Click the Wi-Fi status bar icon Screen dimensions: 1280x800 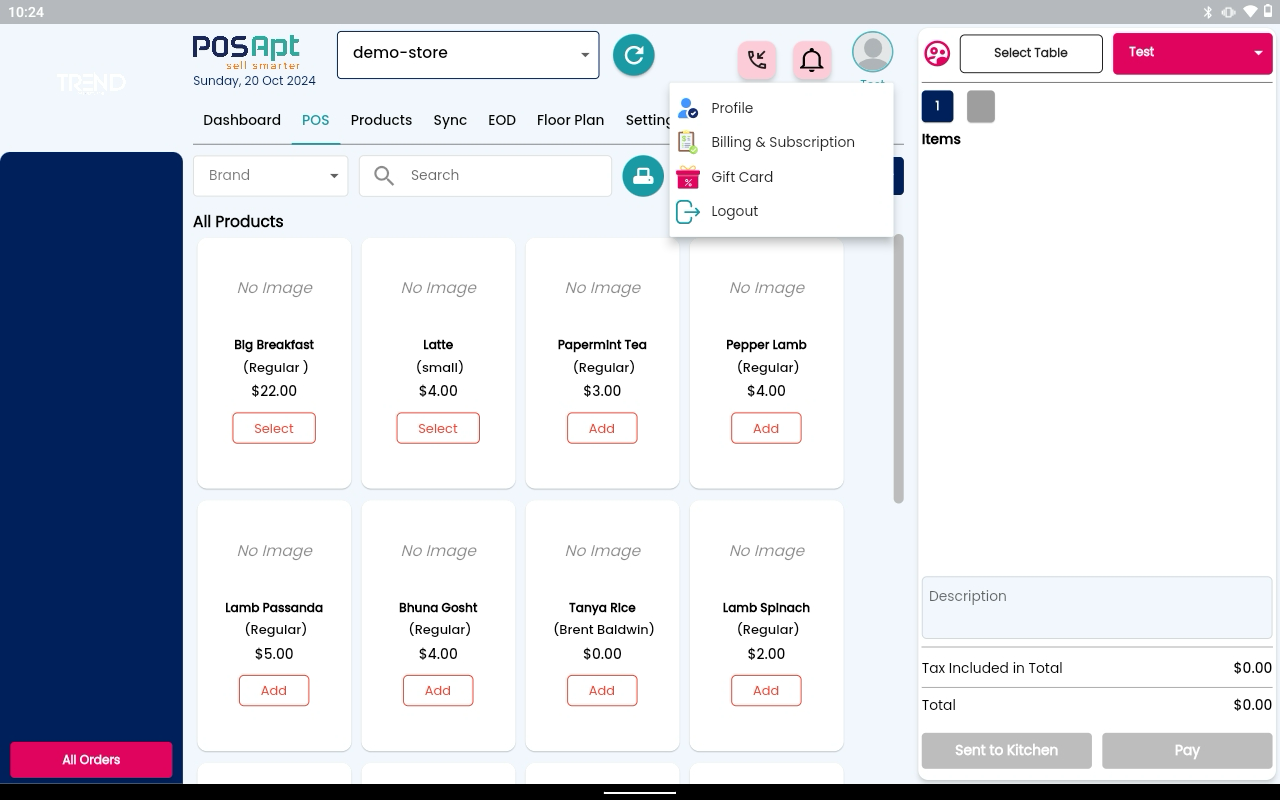click(x=1249, y=12)
